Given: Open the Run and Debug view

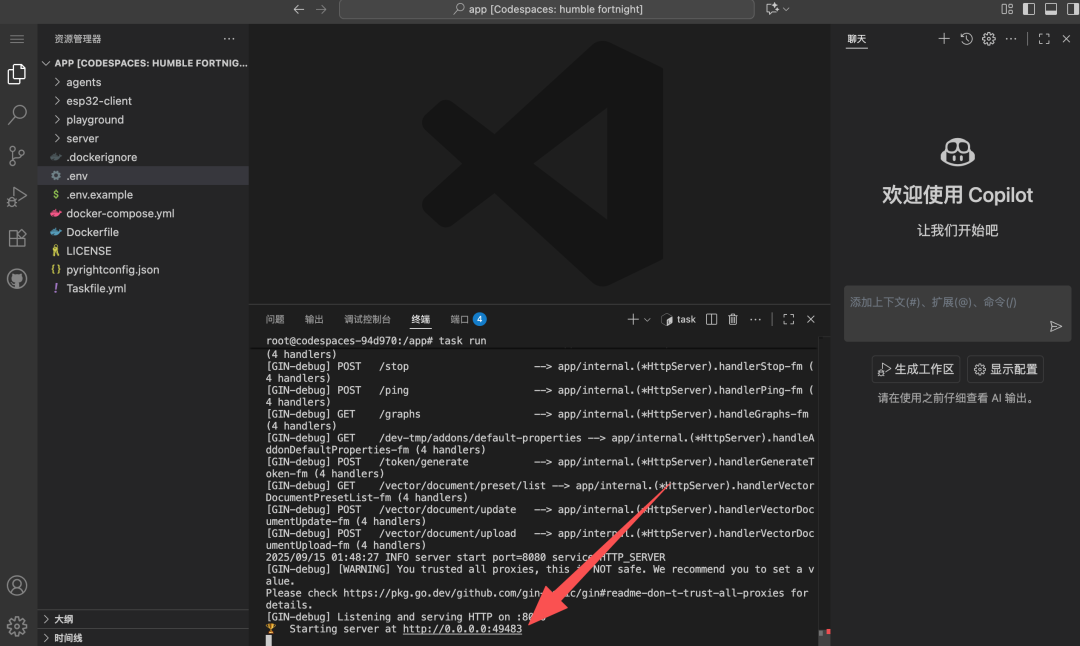Looking at the screenshot, I should point(17,196).
